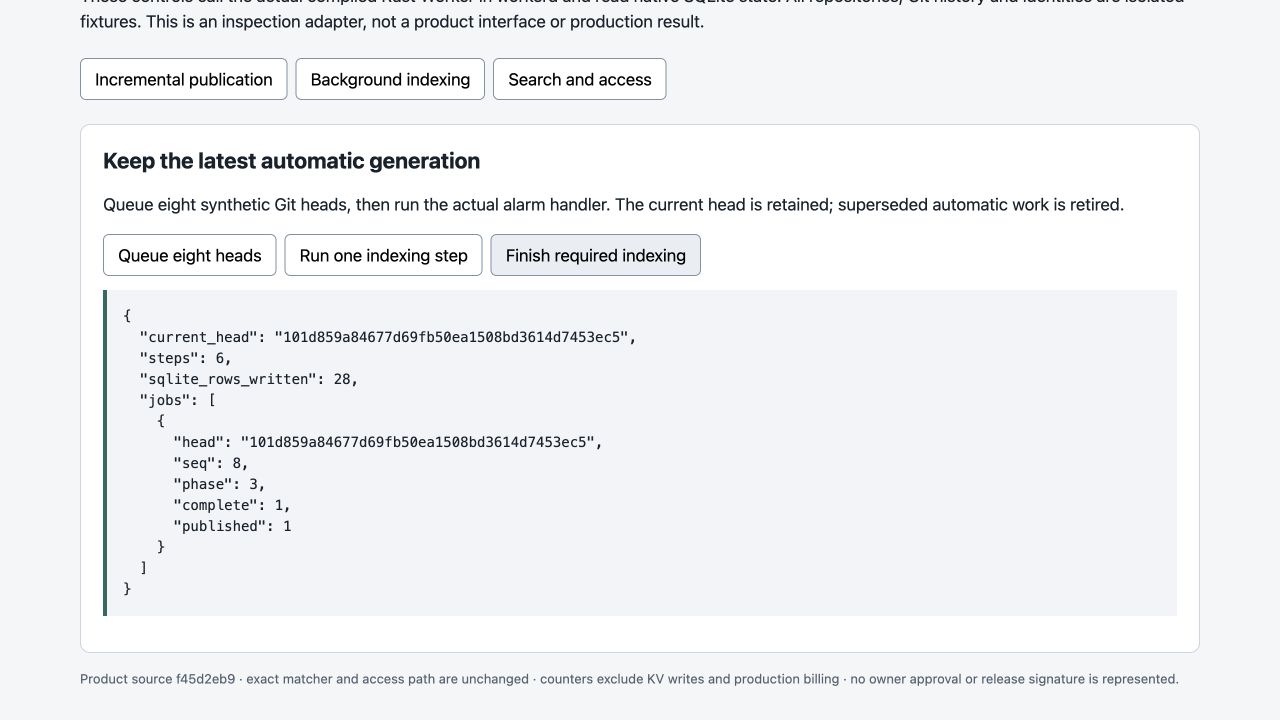Click the "complete": 1 entry
The width and height of the screenshot is (1280, 720).
[232, 505]
